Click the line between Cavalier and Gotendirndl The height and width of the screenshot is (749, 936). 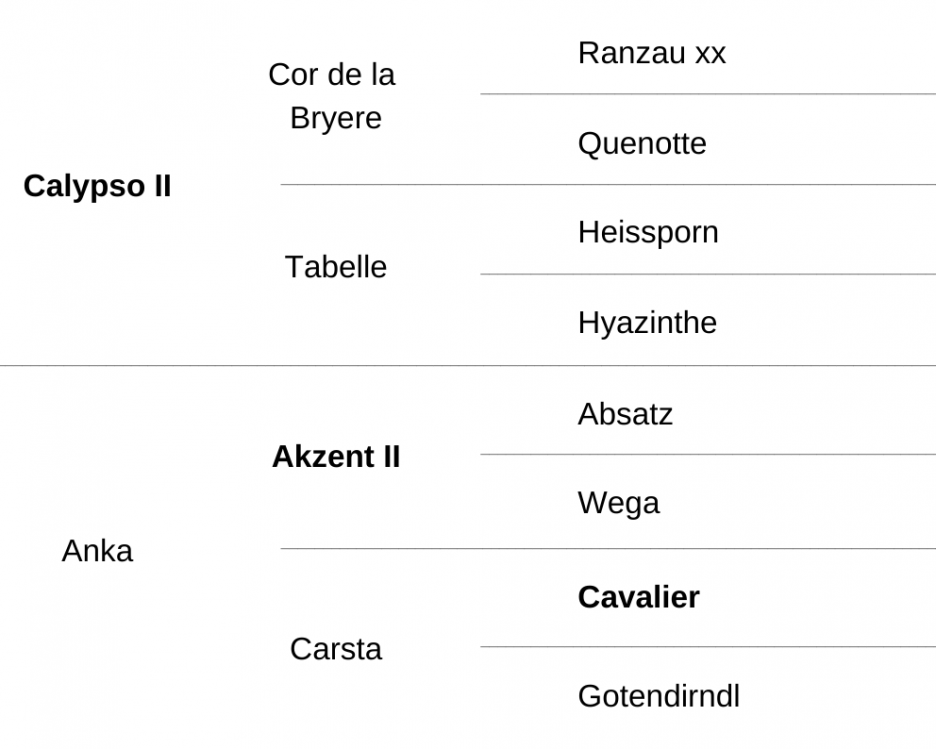click(x=708, y=646)
